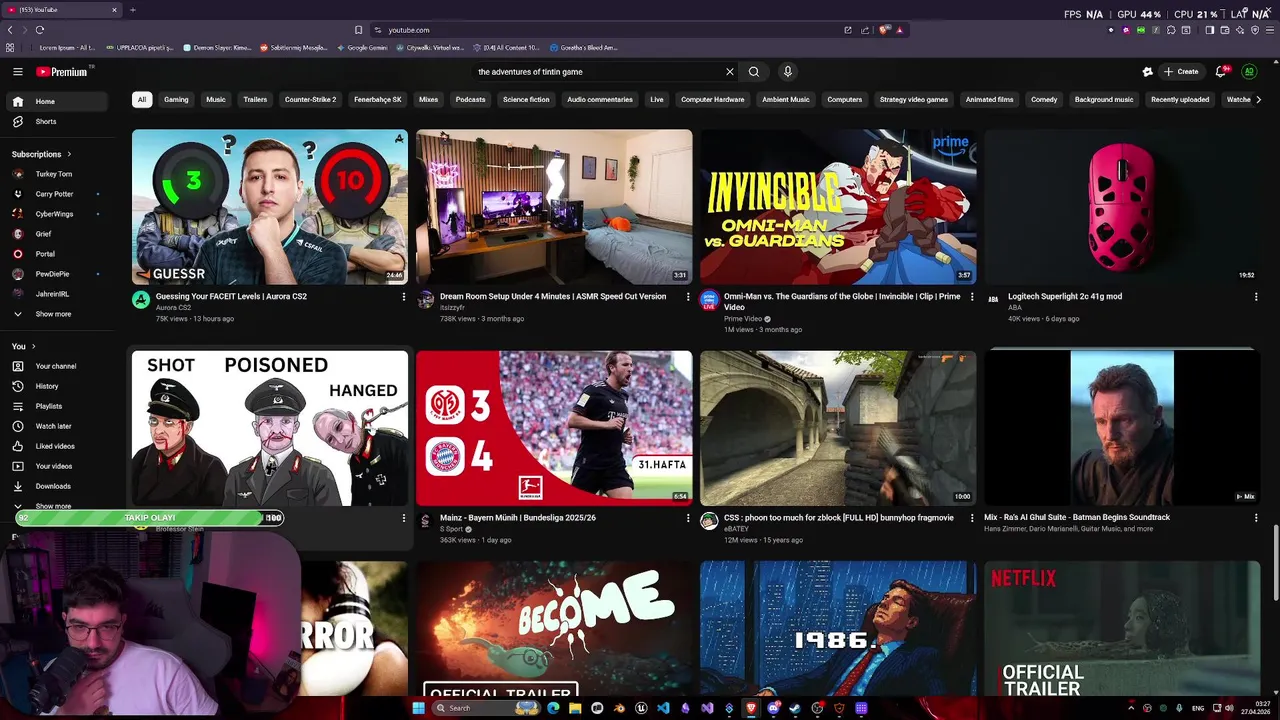This screenshot has width=1280, height=720.
Task: Play the Invincible Omni-Man vs Guardians thumbnail
Action: (838, 207)
